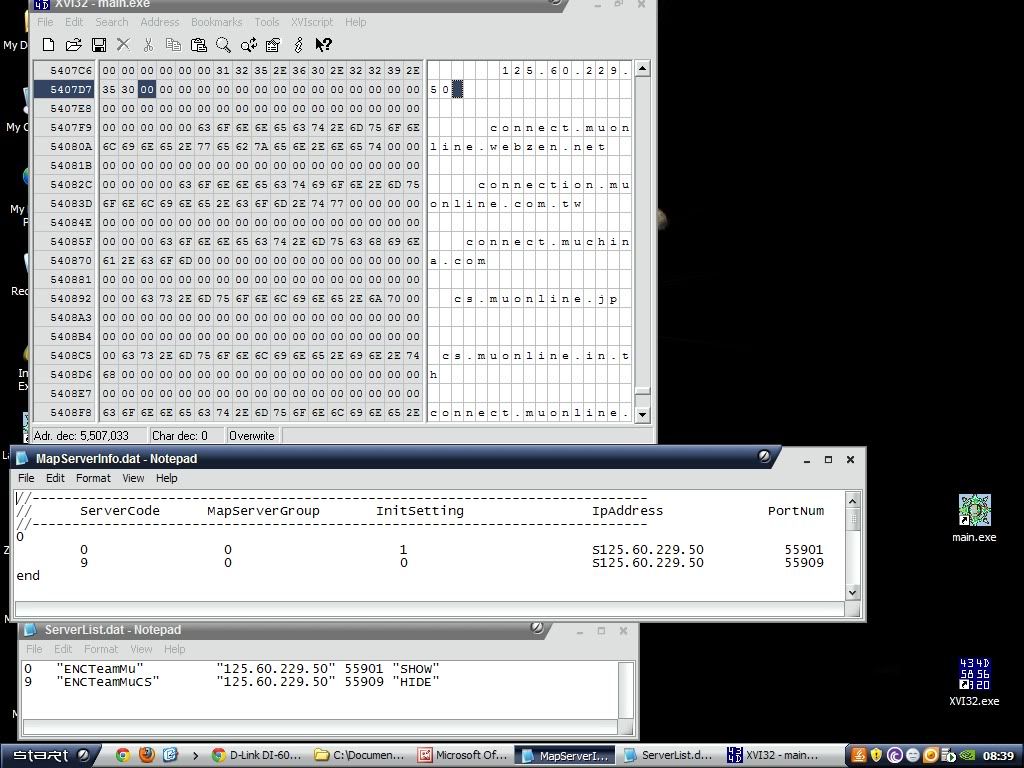Click scroll down arrow in hex editor
Viewport: 1024px width, 768px height.
point(642,414)
